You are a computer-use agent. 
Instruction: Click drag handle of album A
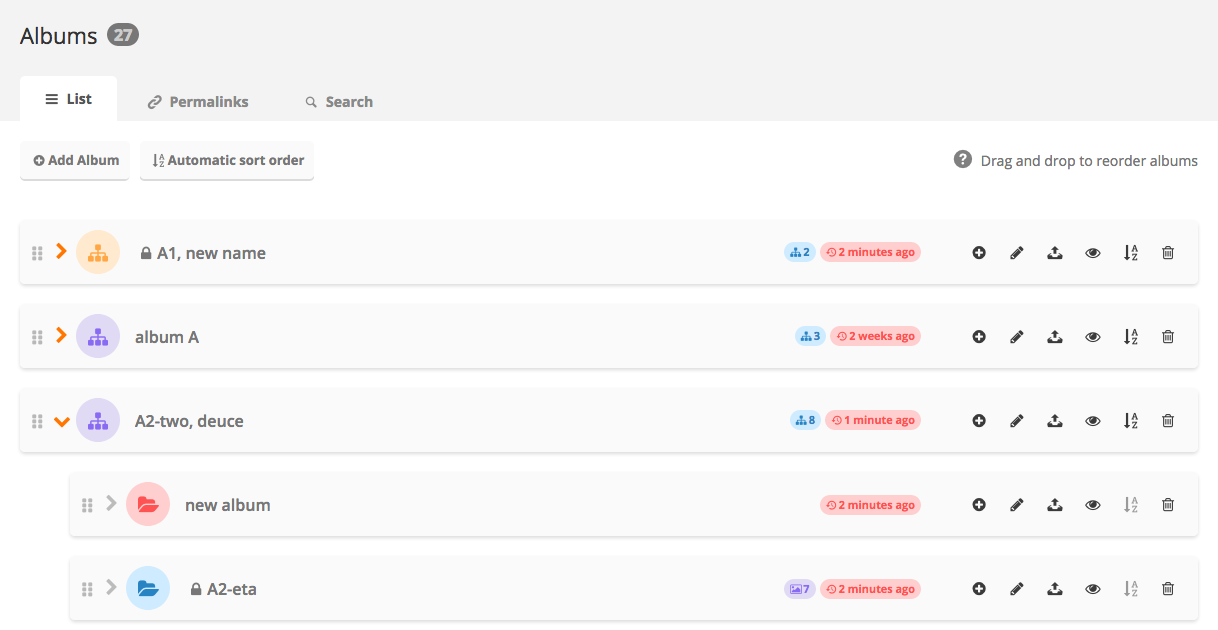tap(37, 337)
